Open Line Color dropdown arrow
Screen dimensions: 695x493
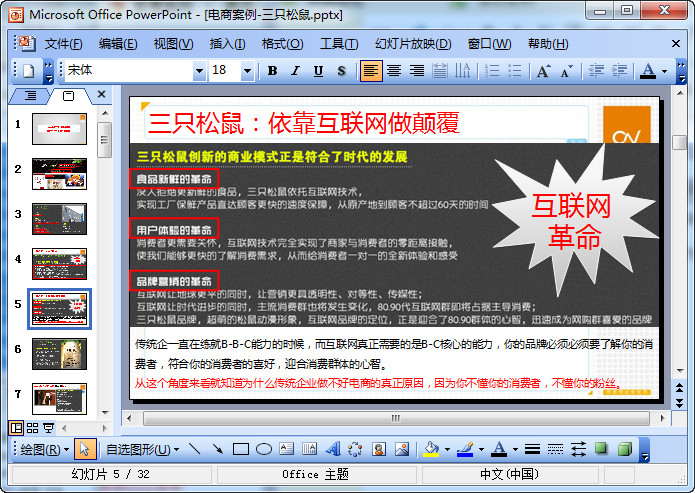[481, 450]
